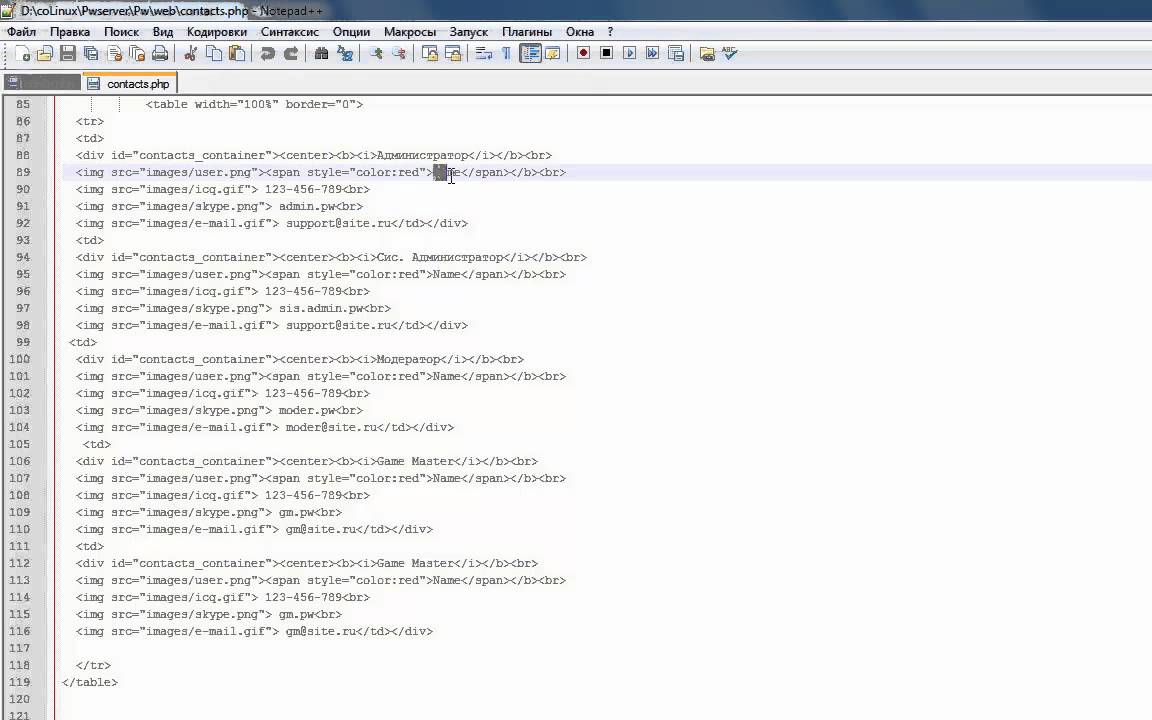The height and width of the screenshot is (720, 1152).
Task: Switch to the contacts.php tab
Action: [130, 83]
